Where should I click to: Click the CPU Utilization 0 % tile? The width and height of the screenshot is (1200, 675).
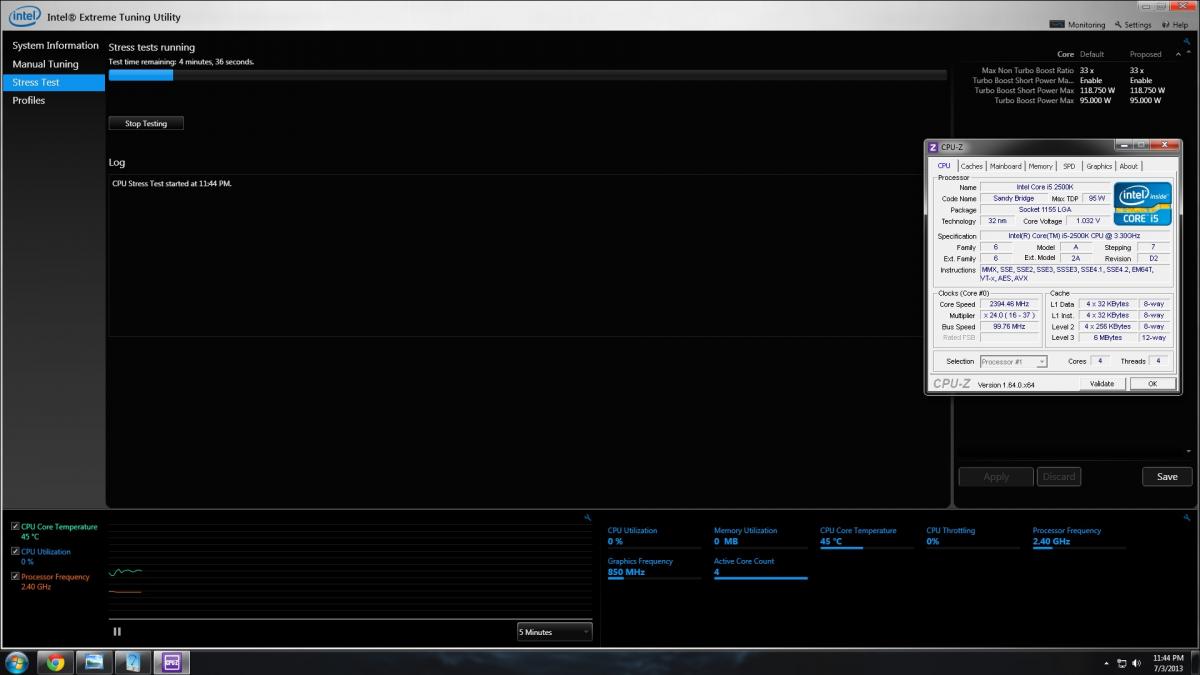tap(654, 537)
